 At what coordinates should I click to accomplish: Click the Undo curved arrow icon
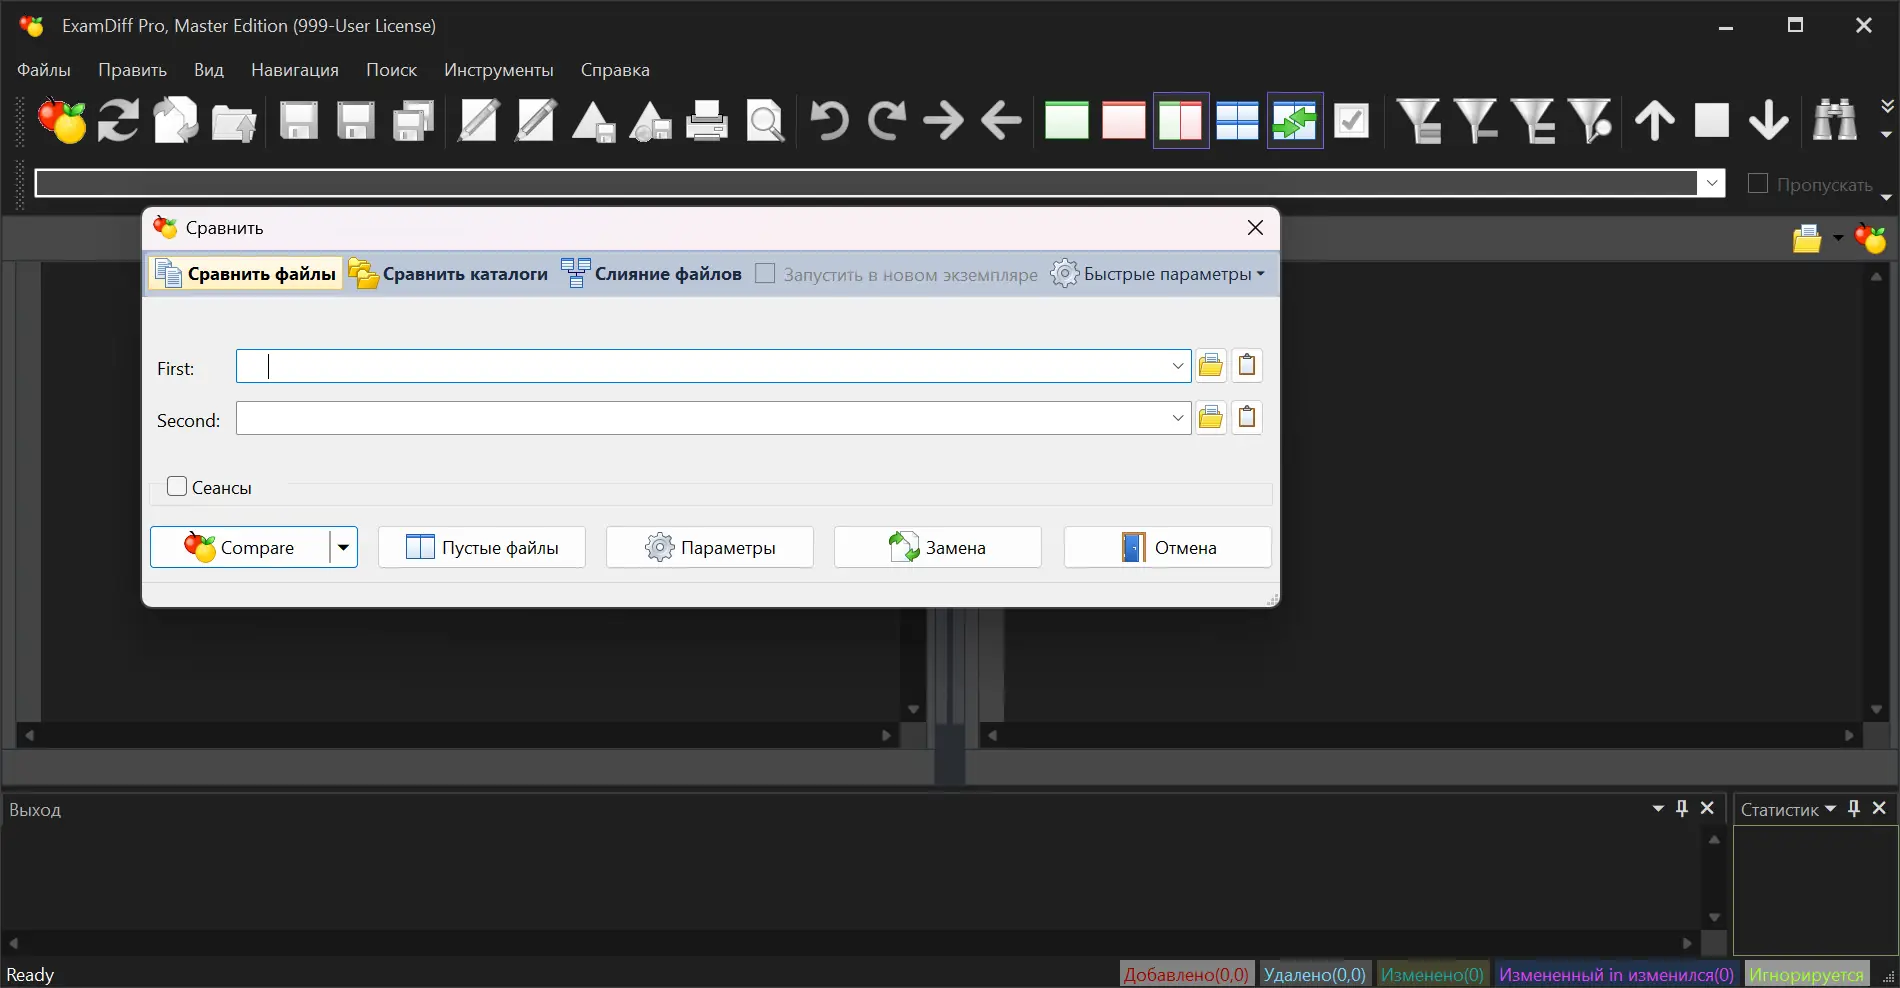point(829,121)
